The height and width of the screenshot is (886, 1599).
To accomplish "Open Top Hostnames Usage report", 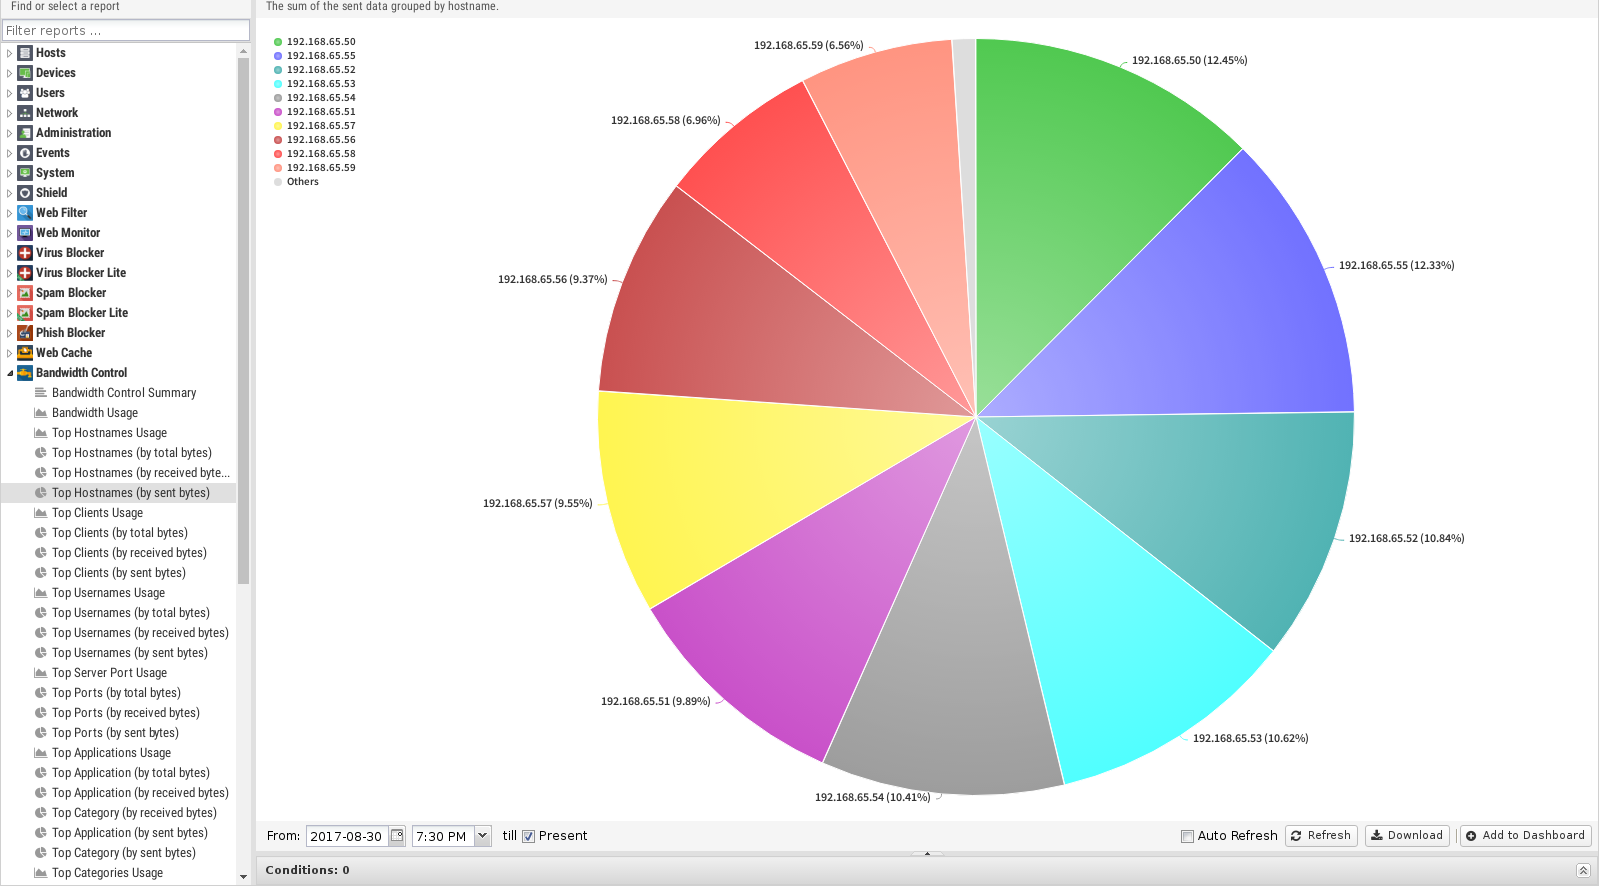I will coord(109,433).
